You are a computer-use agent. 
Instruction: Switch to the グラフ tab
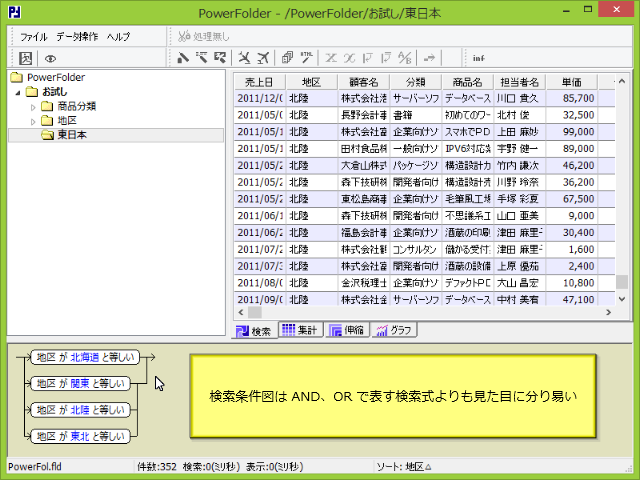click(x=394, y=330)
